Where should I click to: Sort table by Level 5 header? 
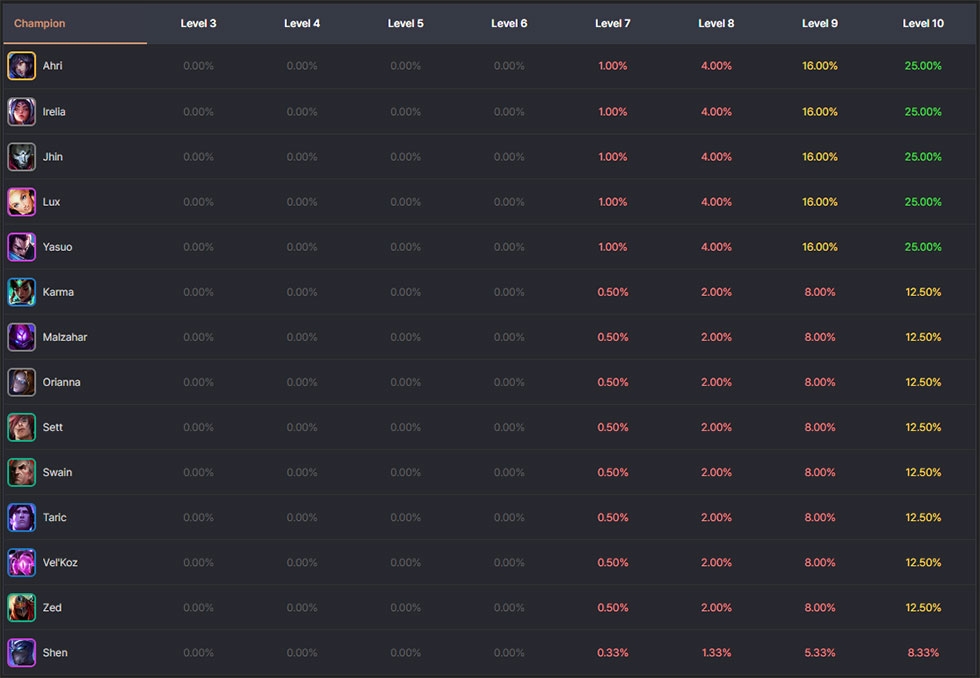pos(406,23)
